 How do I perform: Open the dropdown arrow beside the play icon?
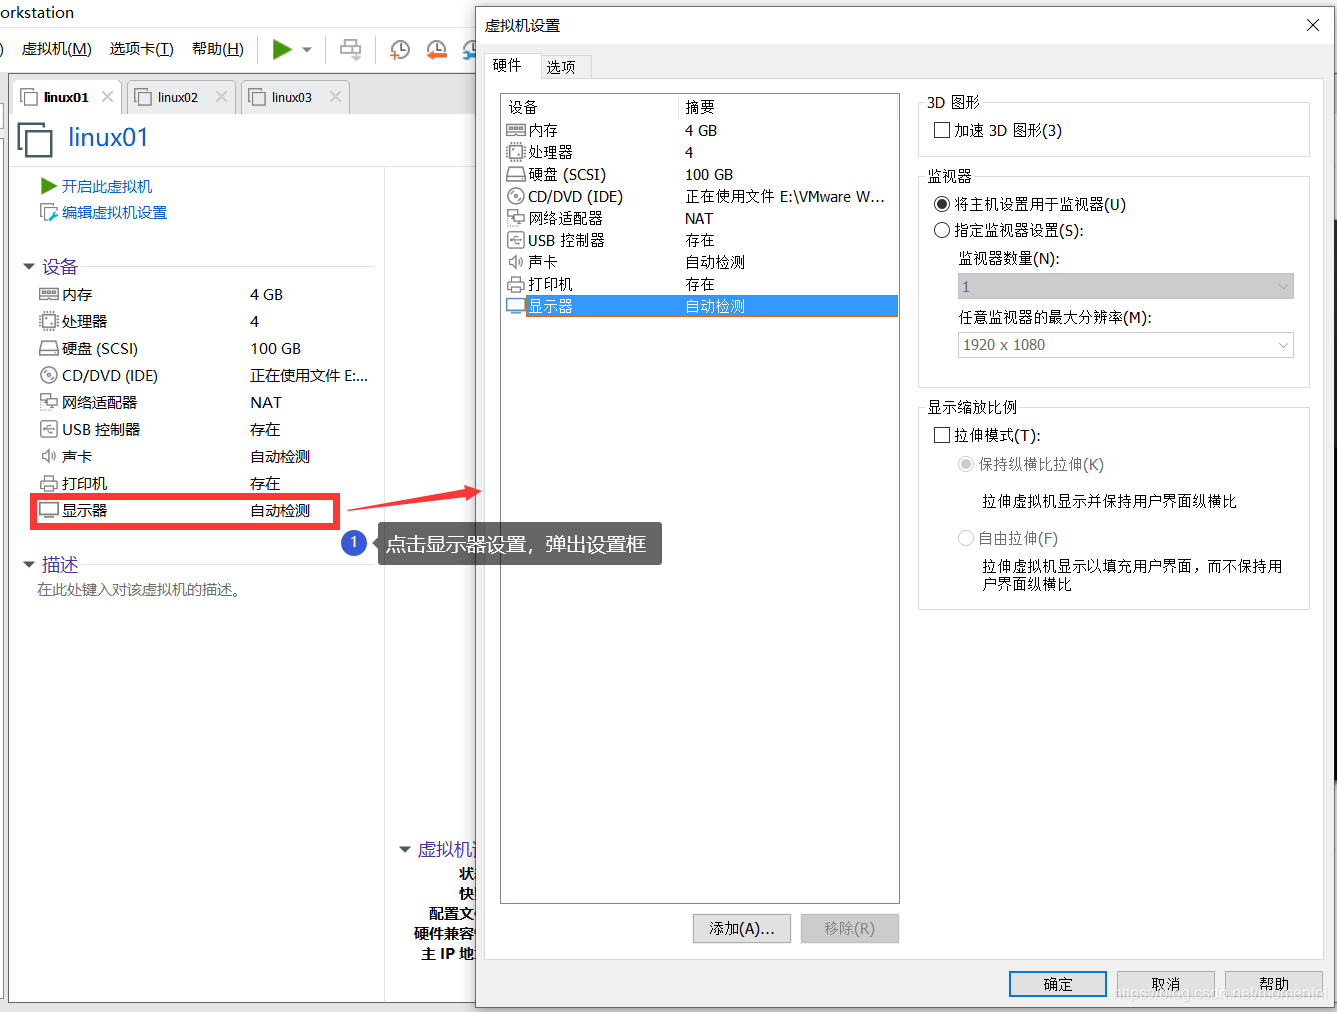(307, 50)
